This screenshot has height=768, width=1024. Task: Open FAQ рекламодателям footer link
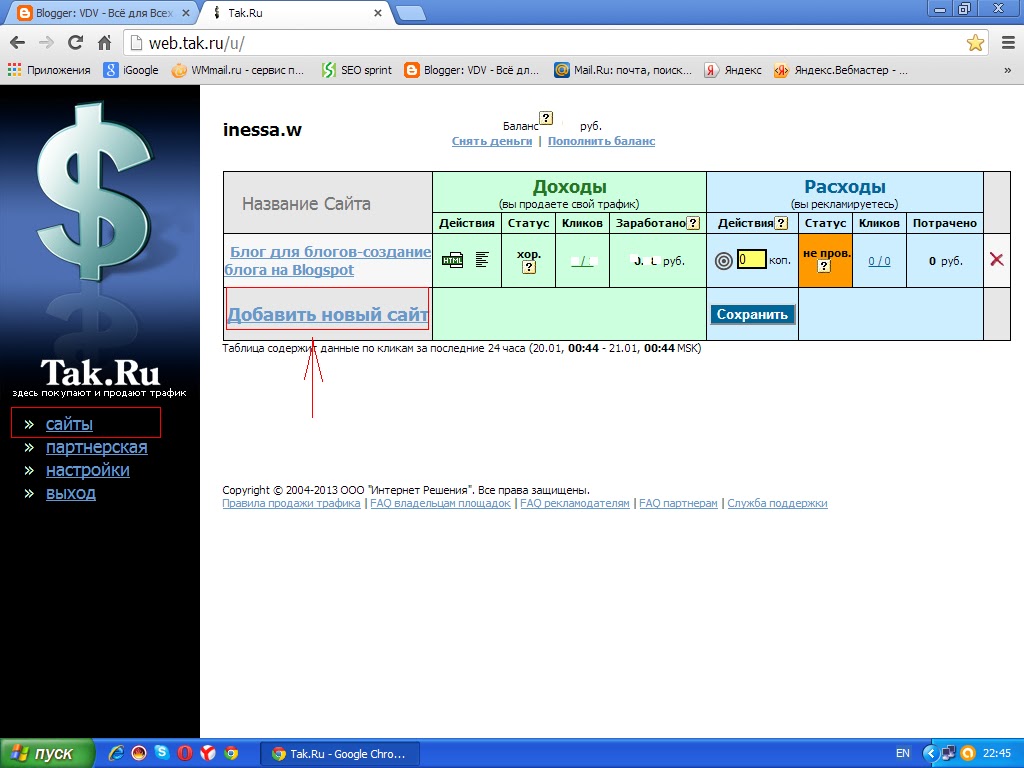(575, 504)
